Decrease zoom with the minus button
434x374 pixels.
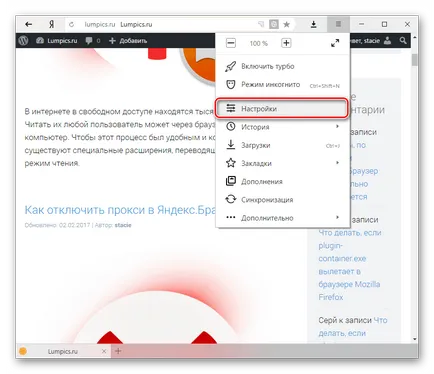(231, 43)
